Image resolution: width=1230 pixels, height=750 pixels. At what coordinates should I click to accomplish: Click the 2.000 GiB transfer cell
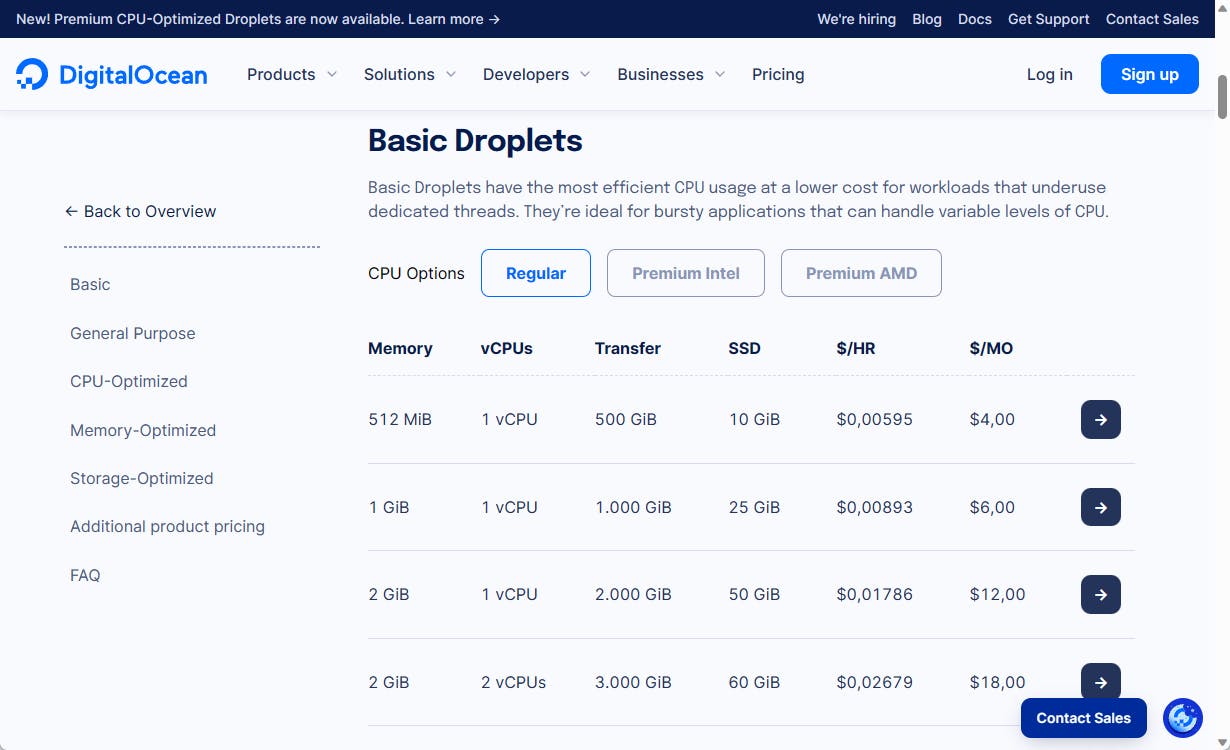tap(633, 594)
